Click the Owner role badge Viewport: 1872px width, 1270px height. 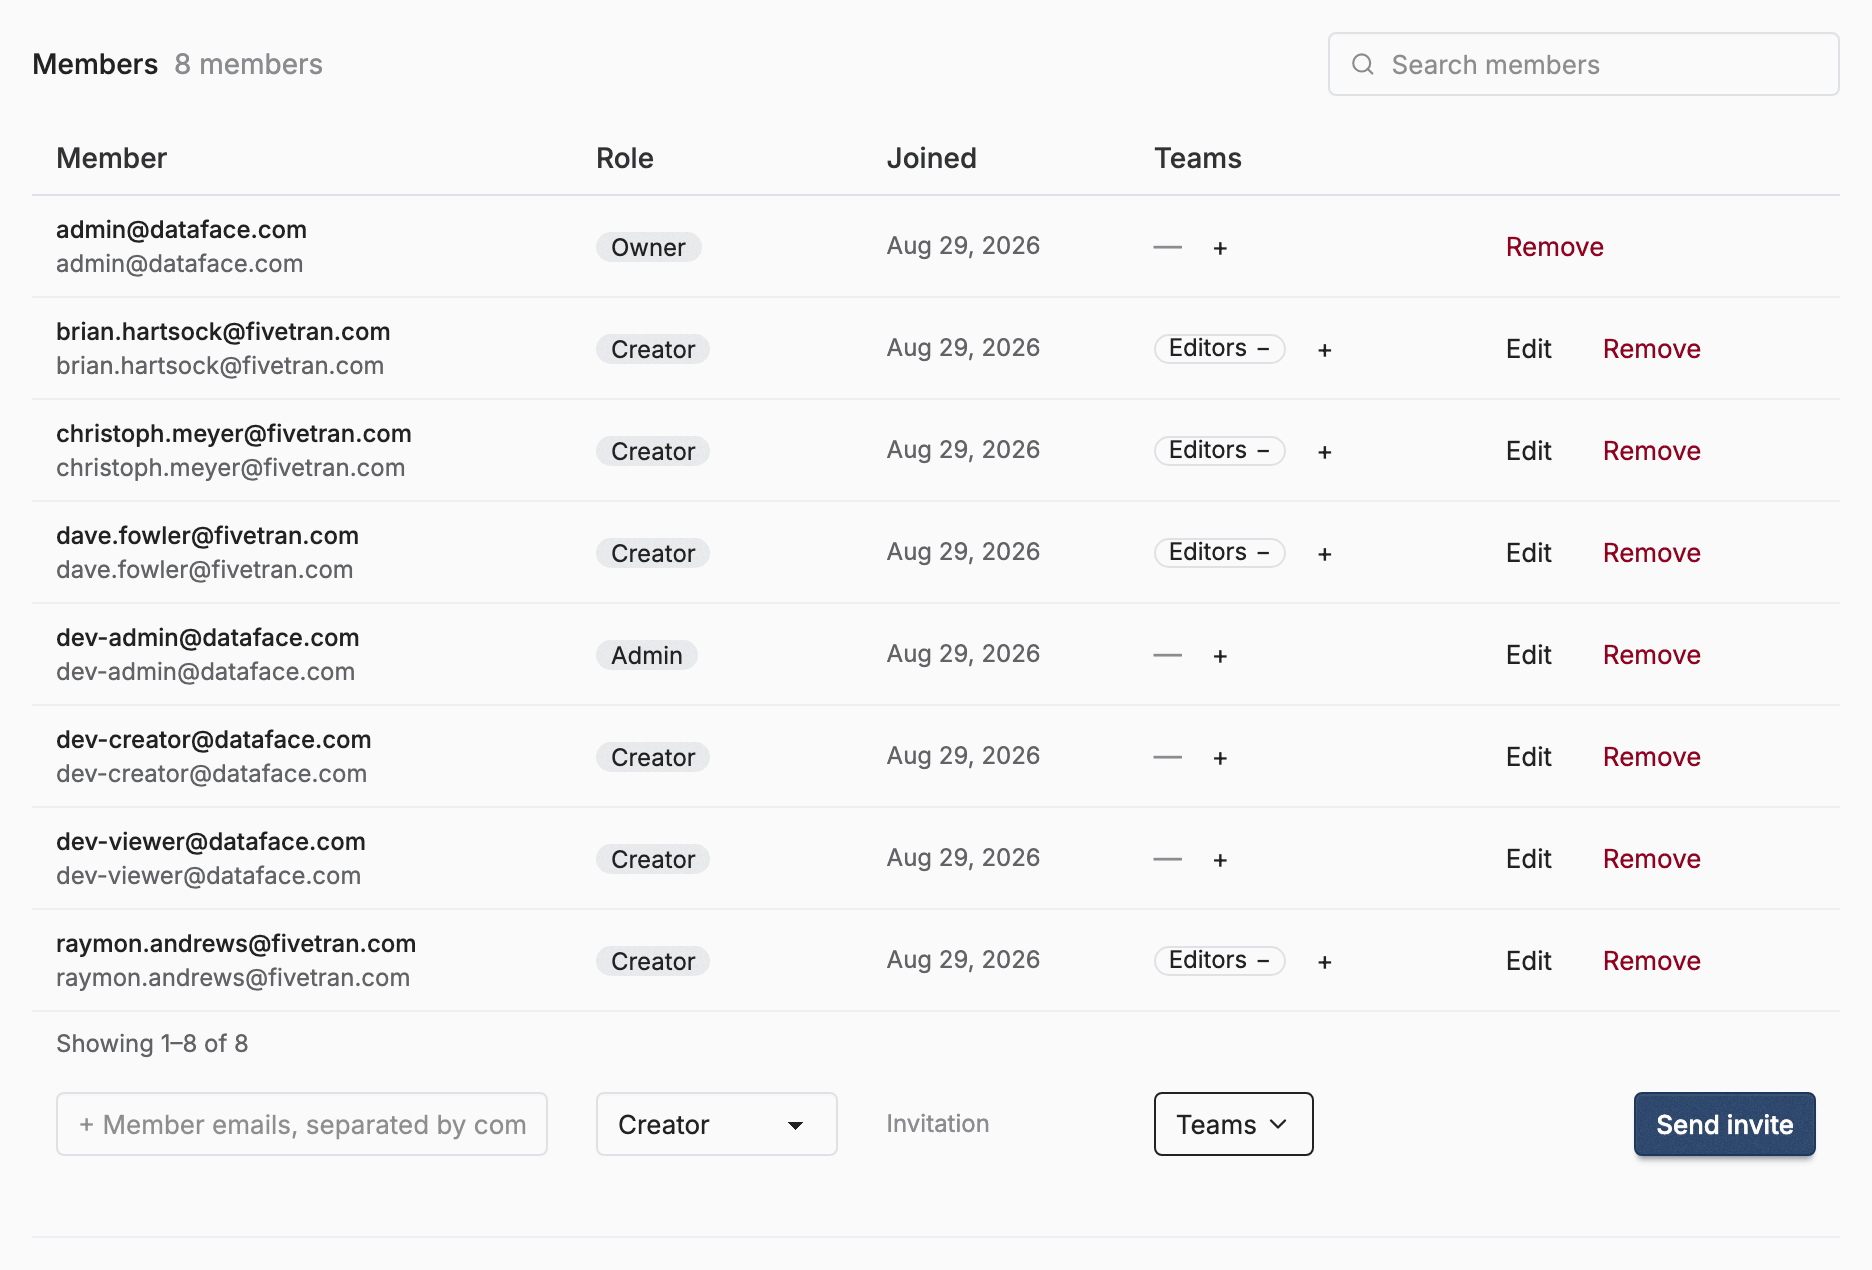pos(648,247)
